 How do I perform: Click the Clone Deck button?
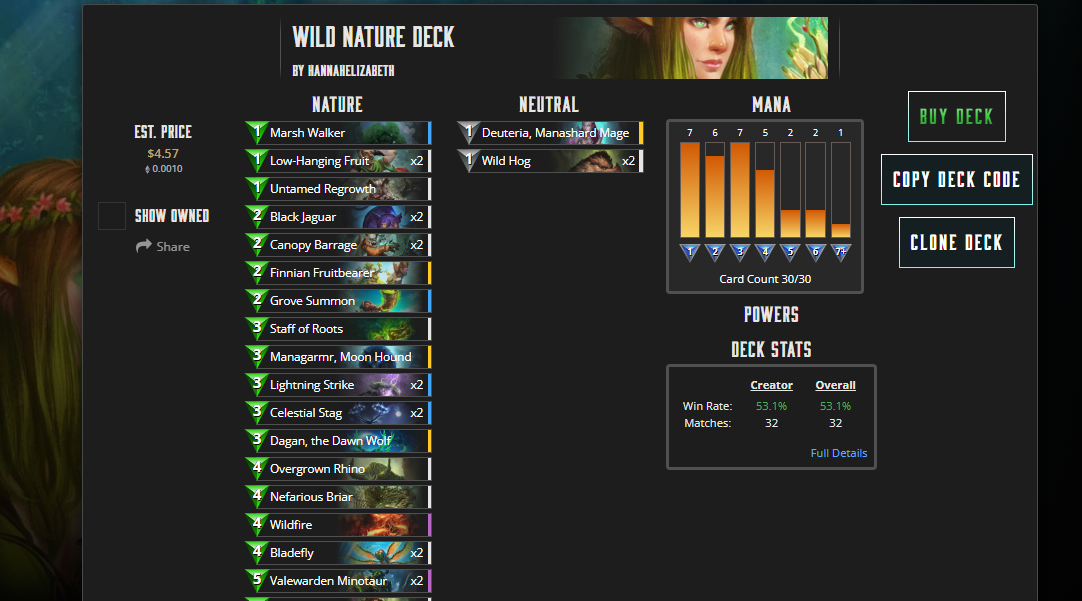pyautogui.click(x=956, y=242)
